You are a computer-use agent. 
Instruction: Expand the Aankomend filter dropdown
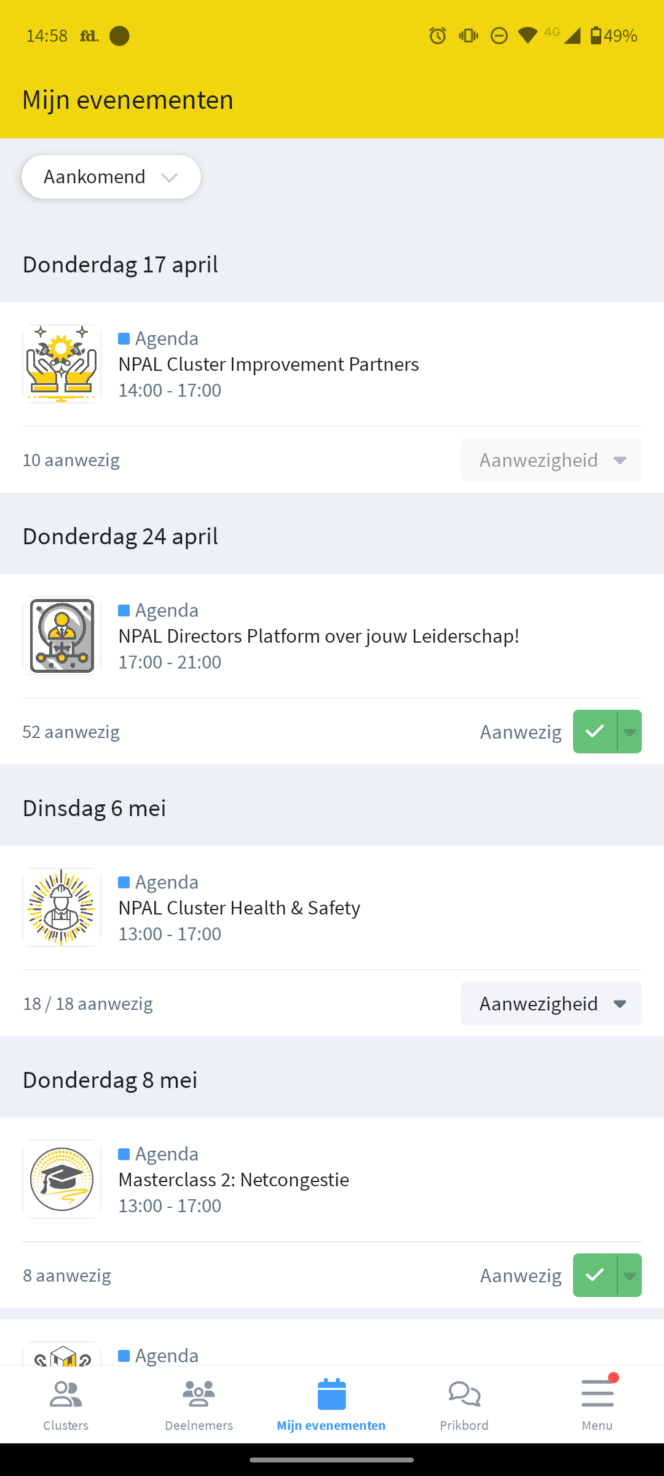pyautogui.click(x=111, y=177)
